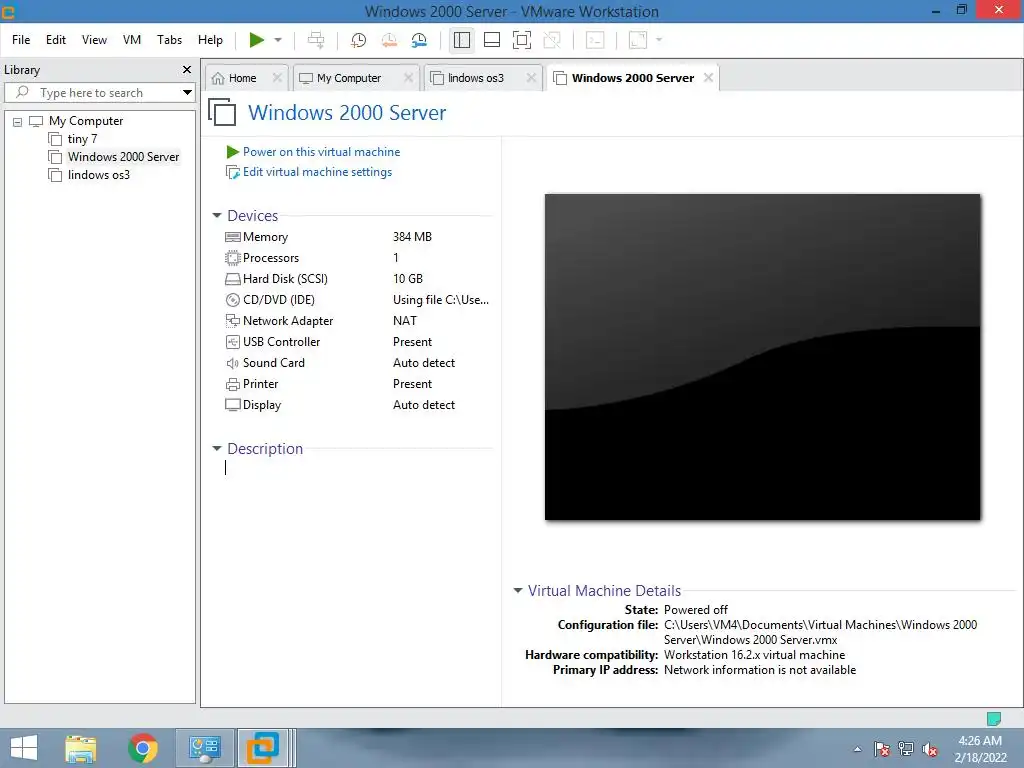Close the Home tab
Image resolution: width=1024 pixels, height=768 pixels.
277,78
